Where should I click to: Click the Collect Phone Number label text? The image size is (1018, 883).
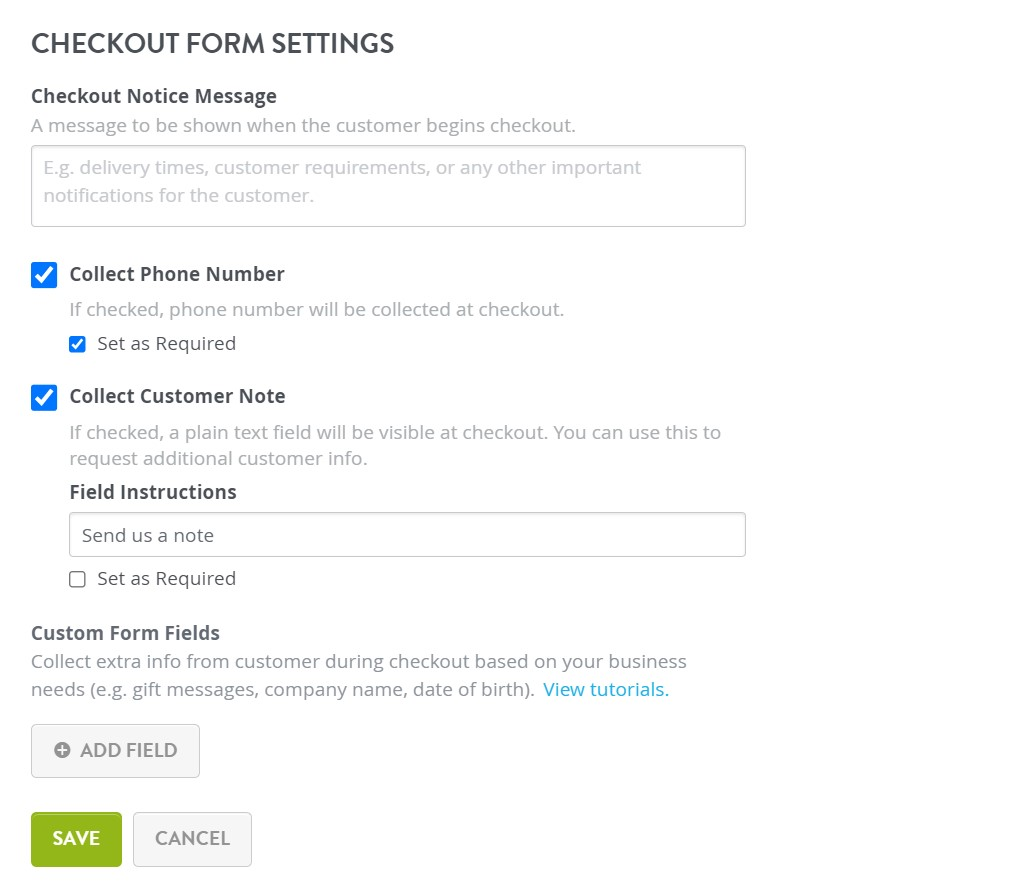point(177,275)
